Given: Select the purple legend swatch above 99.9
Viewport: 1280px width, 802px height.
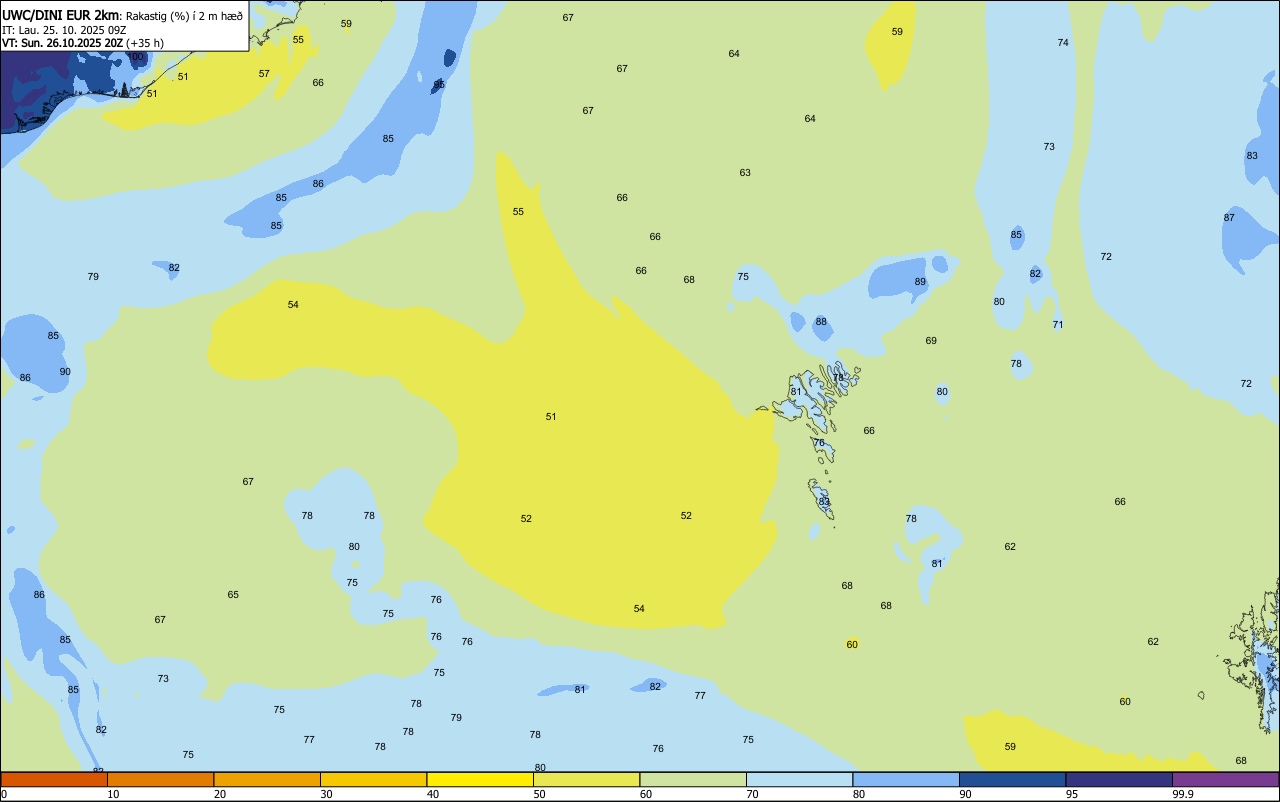Looking at the screenshot, I should pyautogui.click(x=1226, y=779).
